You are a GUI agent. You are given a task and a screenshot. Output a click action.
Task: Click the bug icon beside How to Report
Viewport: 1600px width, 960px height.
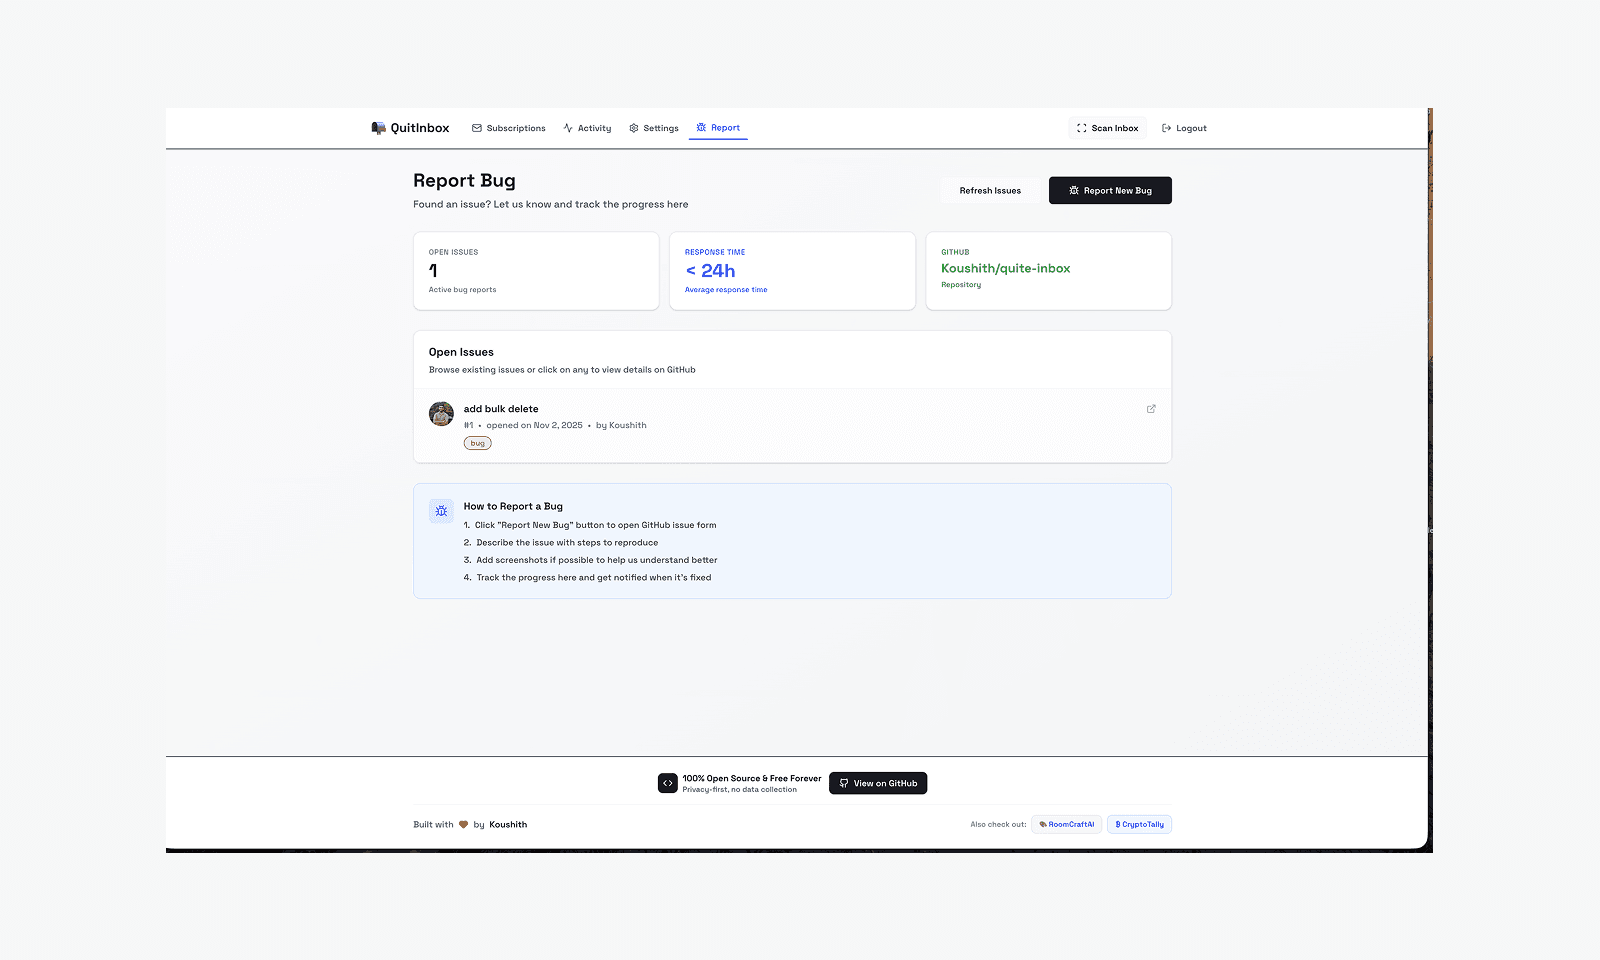441,510
